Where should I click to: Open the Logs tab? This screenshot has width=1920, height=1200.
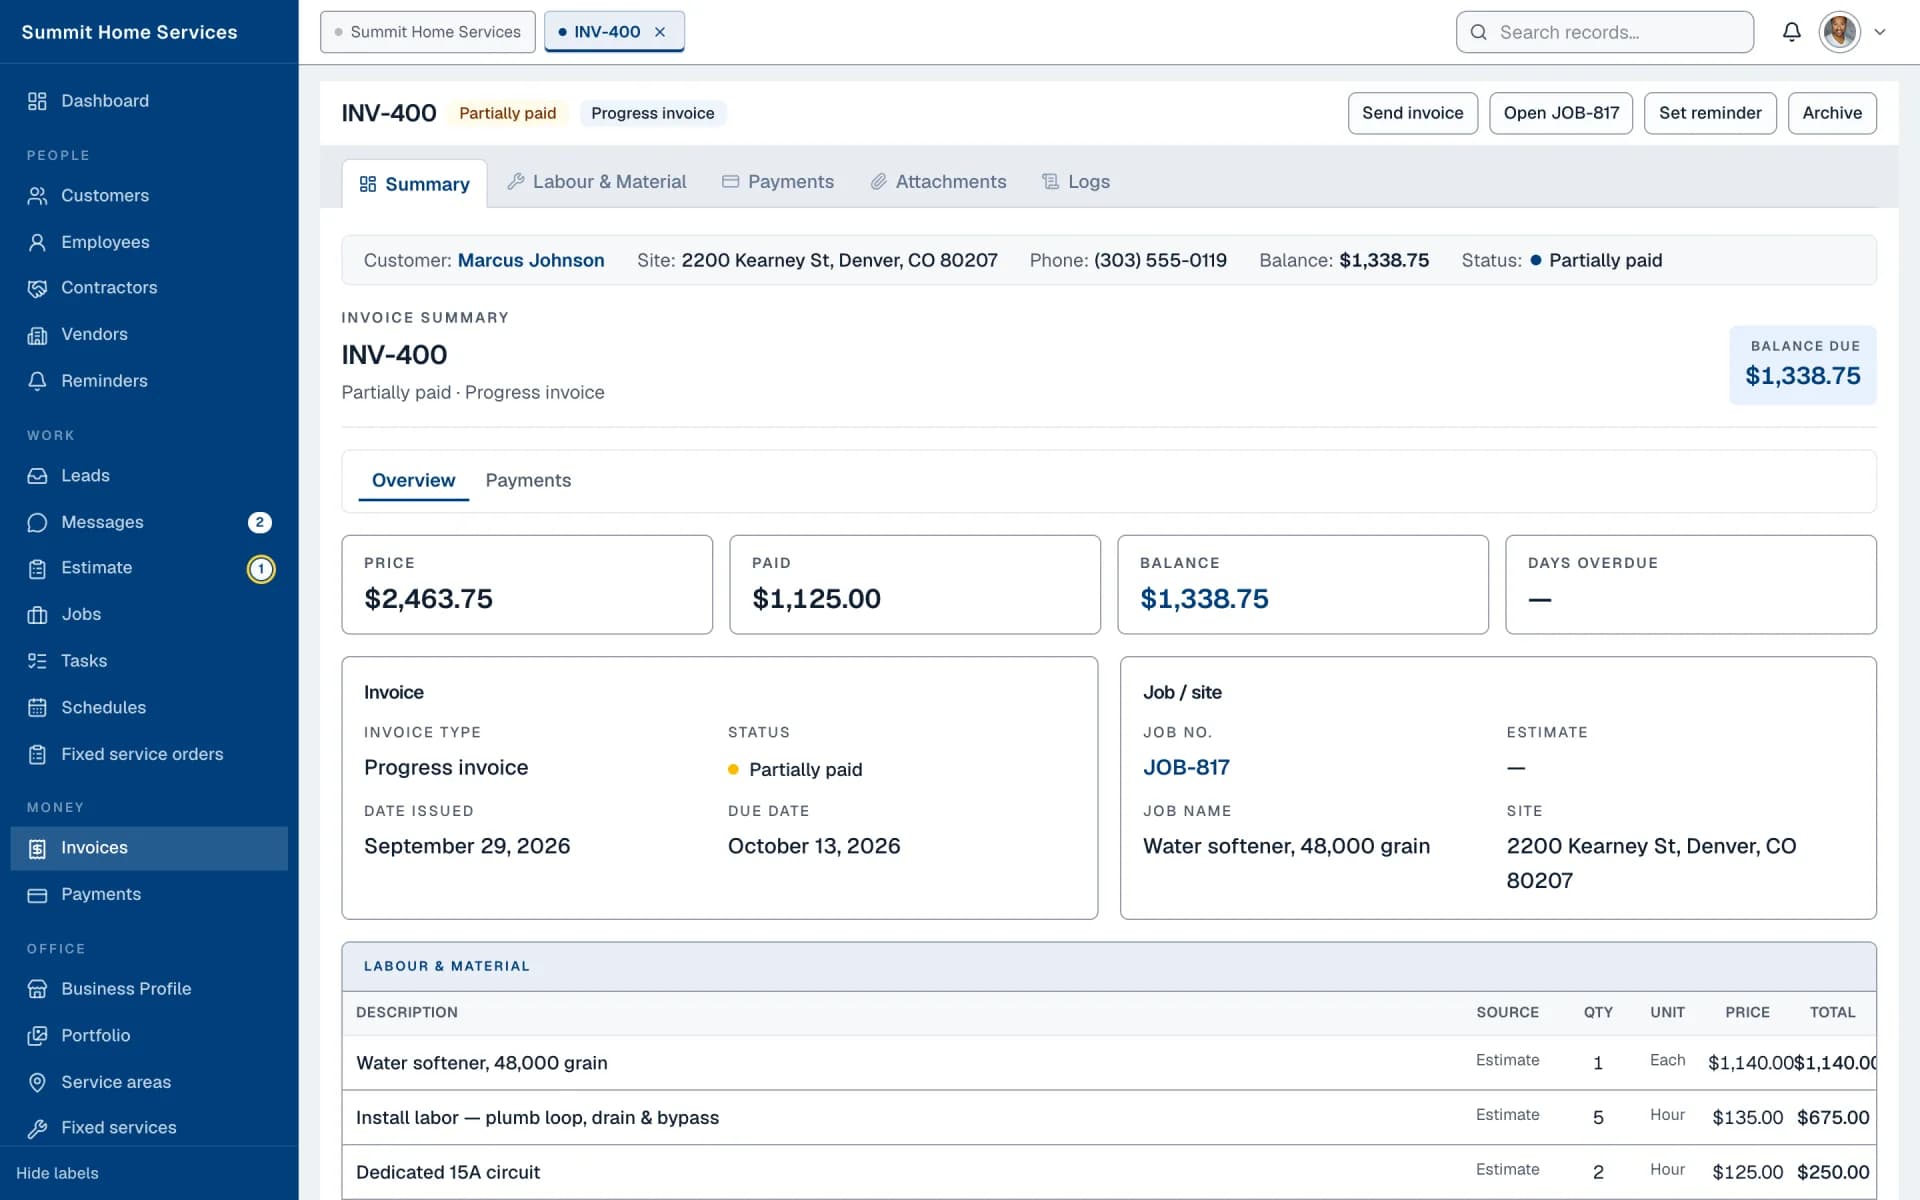[1076, 182]
